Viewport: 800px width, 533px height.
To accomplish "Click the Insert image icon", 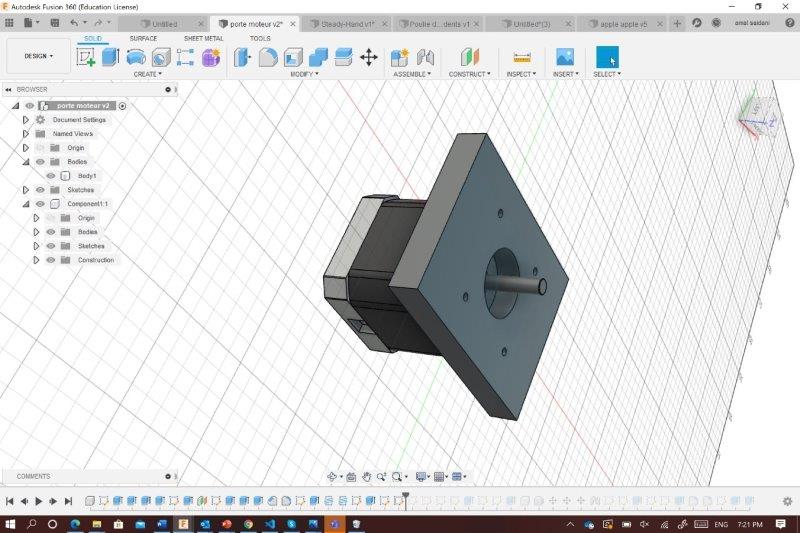I will tap(565, 57).
